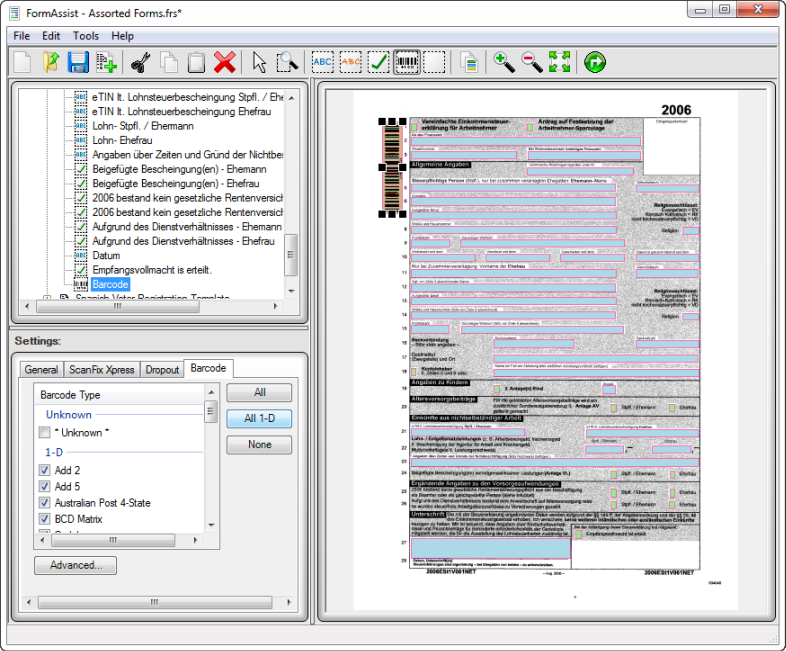
Task: Click the green circular arrow icon
Action: coord(595,62)
